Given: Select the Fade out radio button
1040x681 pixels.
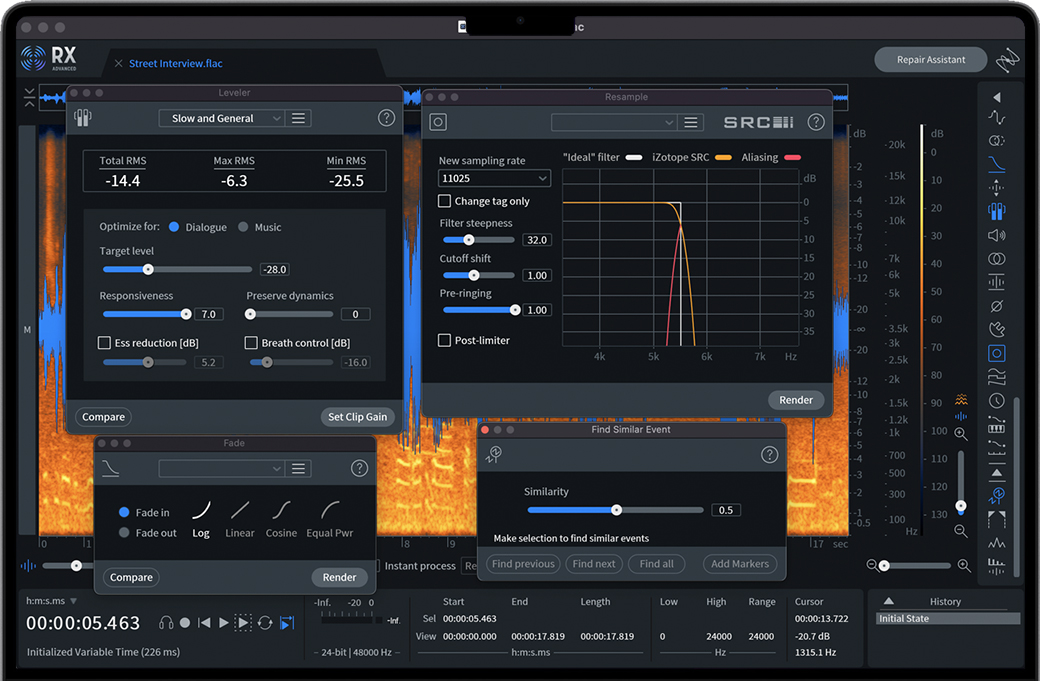Looking at the screenshot, I should (124, 533).
